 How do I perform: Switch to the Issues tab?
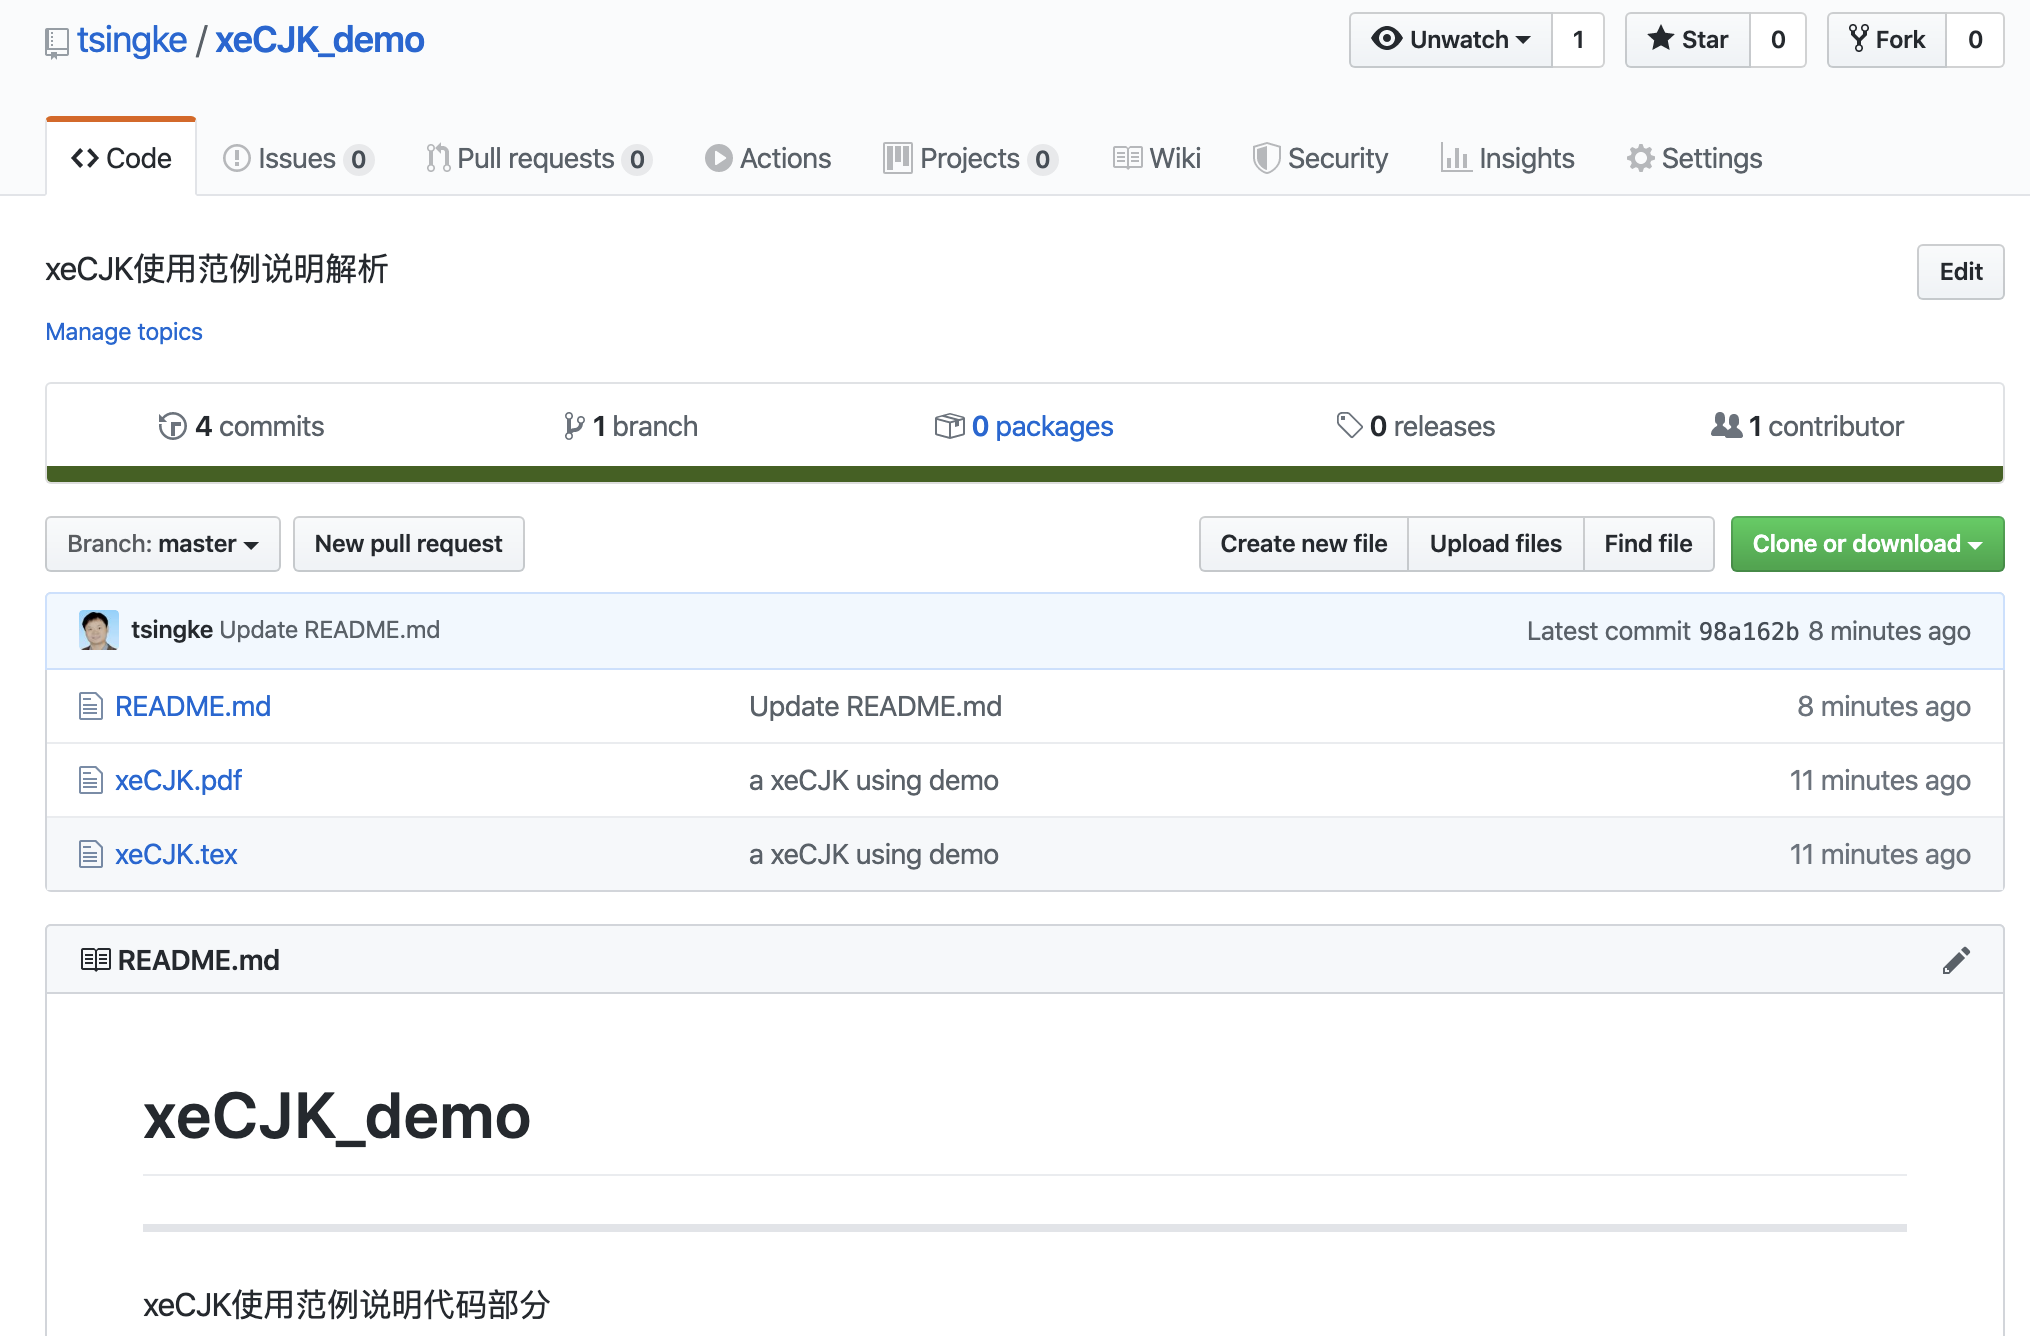pyautogui.click(x=297, y=159)
